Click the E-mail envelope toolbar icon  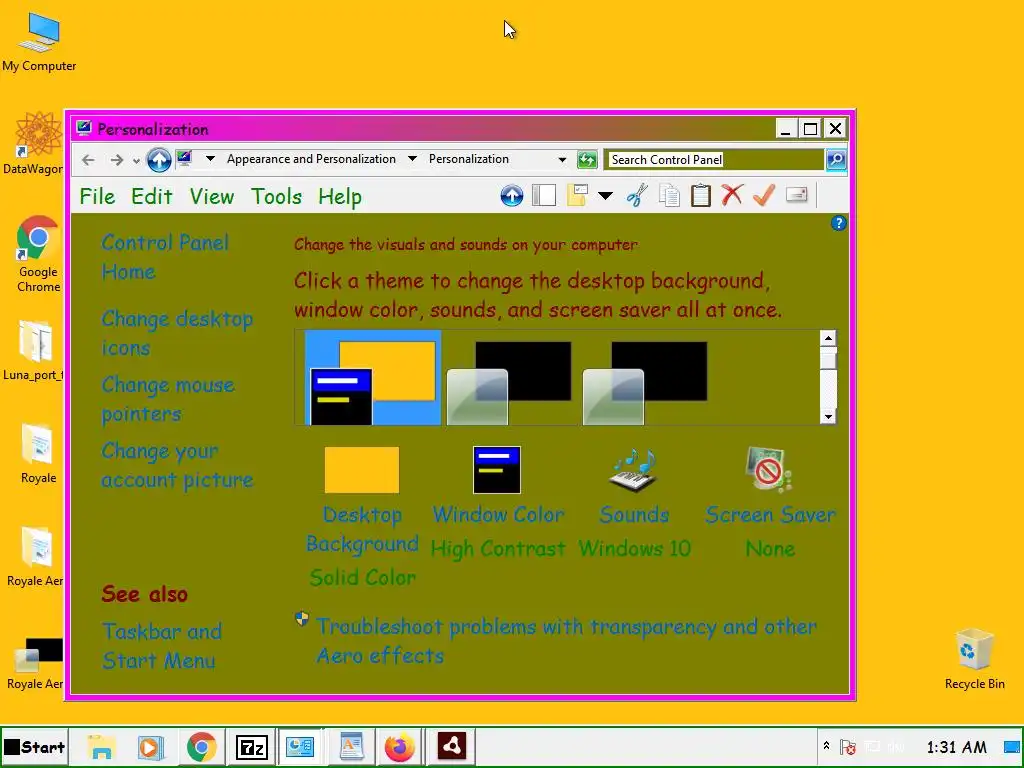(797, 195)
